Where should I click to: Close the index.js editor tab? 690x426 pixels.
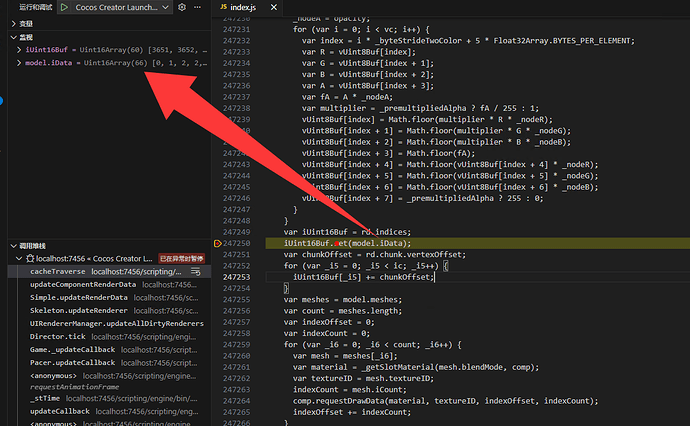tap(274, 7)
